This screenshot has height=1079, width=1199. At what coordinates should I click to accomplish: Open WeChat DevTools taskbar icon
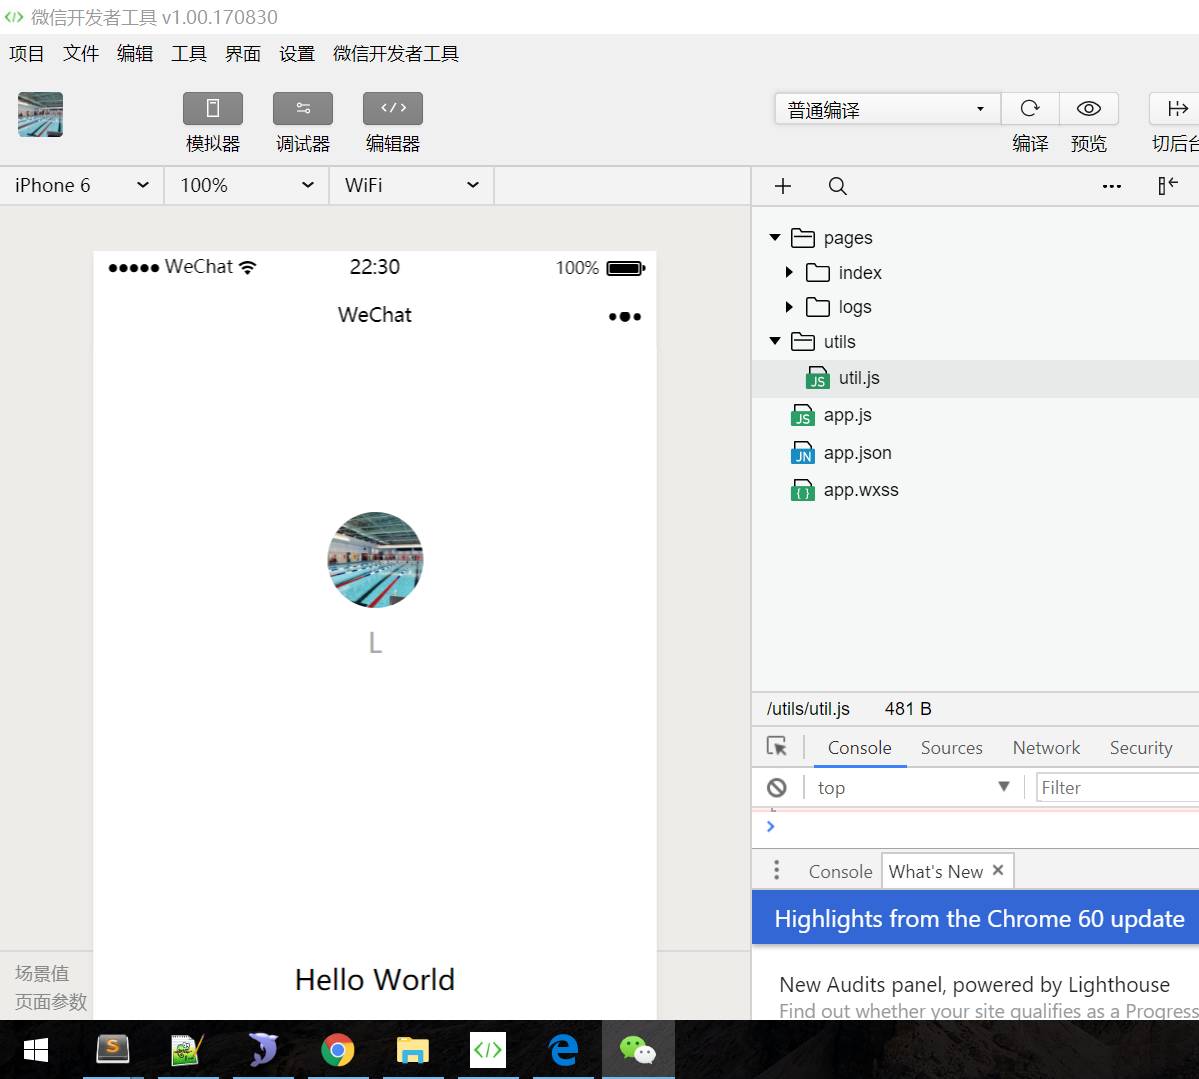[x=488, y=1050]
